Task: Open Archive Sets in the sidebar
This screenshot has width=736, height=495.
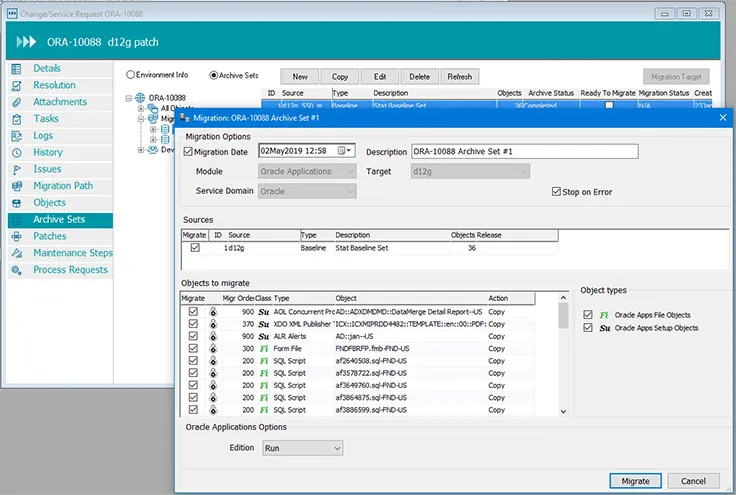Action: pos(59,220)
